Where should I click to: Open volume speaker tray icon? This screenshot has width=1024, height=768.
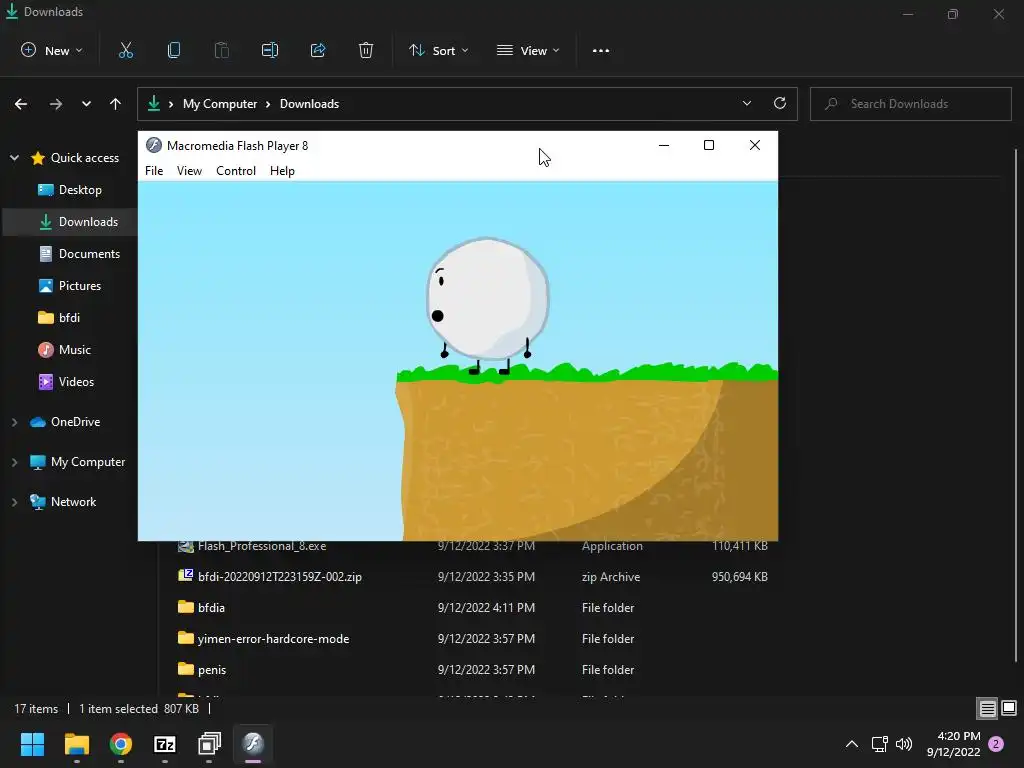point(904,744)
